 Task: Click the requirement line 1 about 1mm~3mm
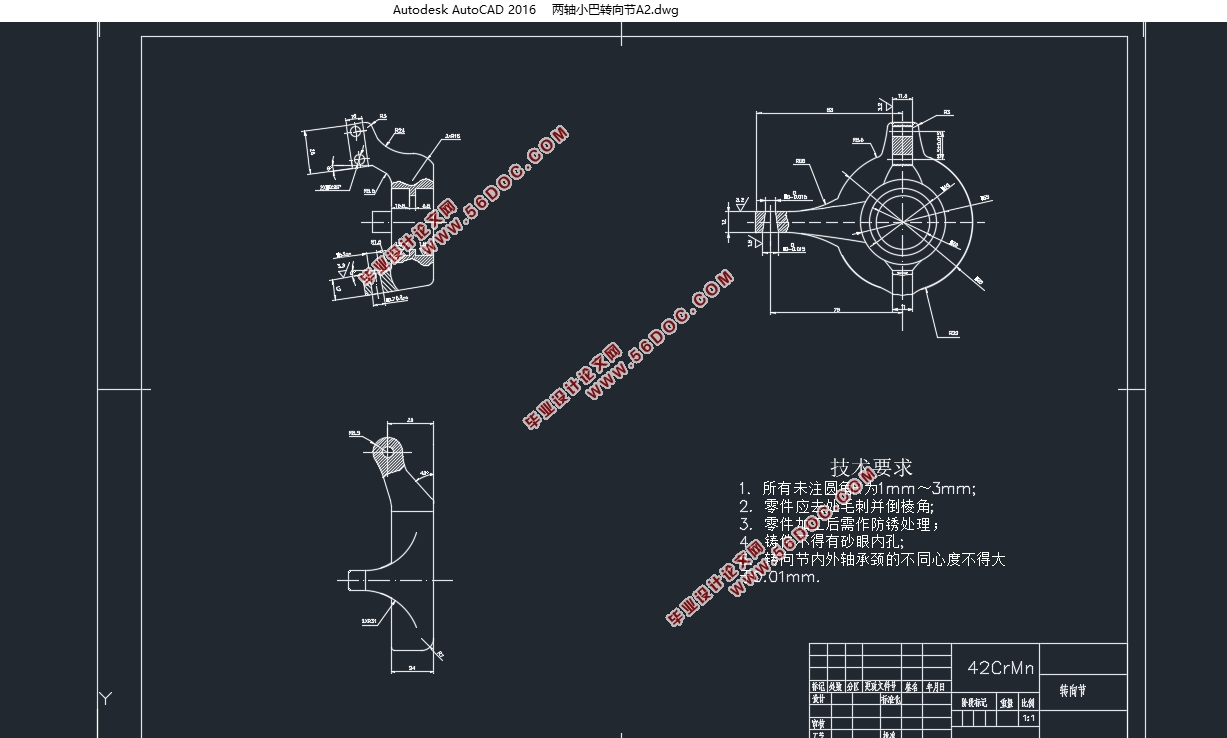(857, 489)
